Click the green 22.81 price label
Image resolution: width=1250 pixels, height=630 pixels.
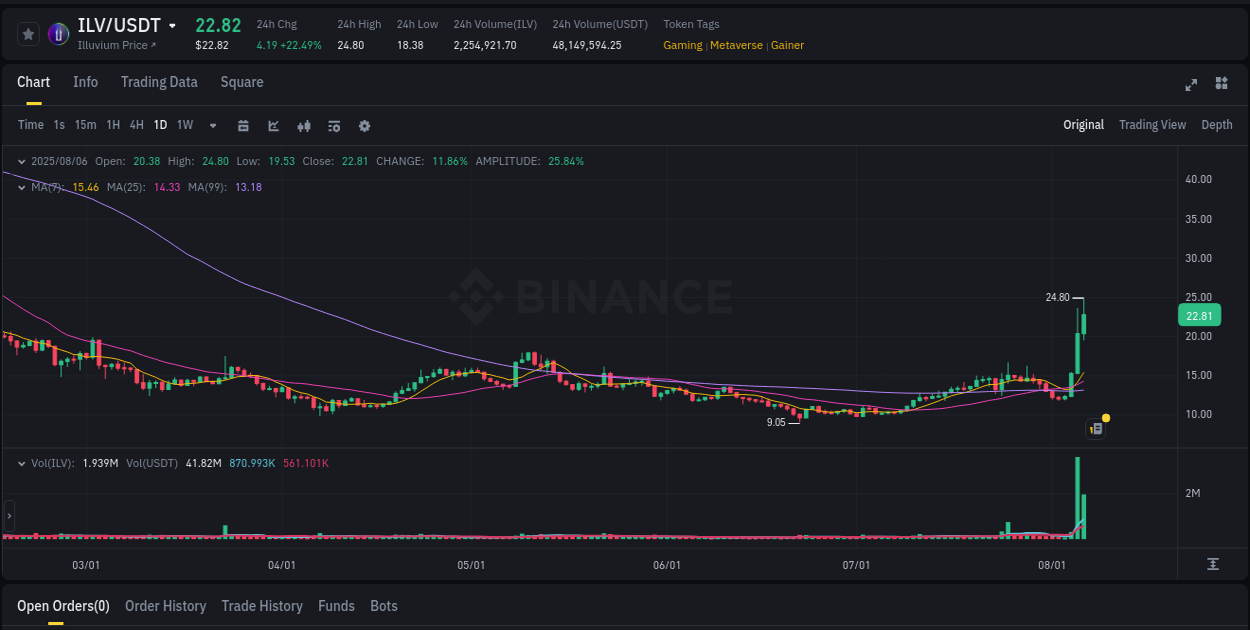coord(1198,315)
